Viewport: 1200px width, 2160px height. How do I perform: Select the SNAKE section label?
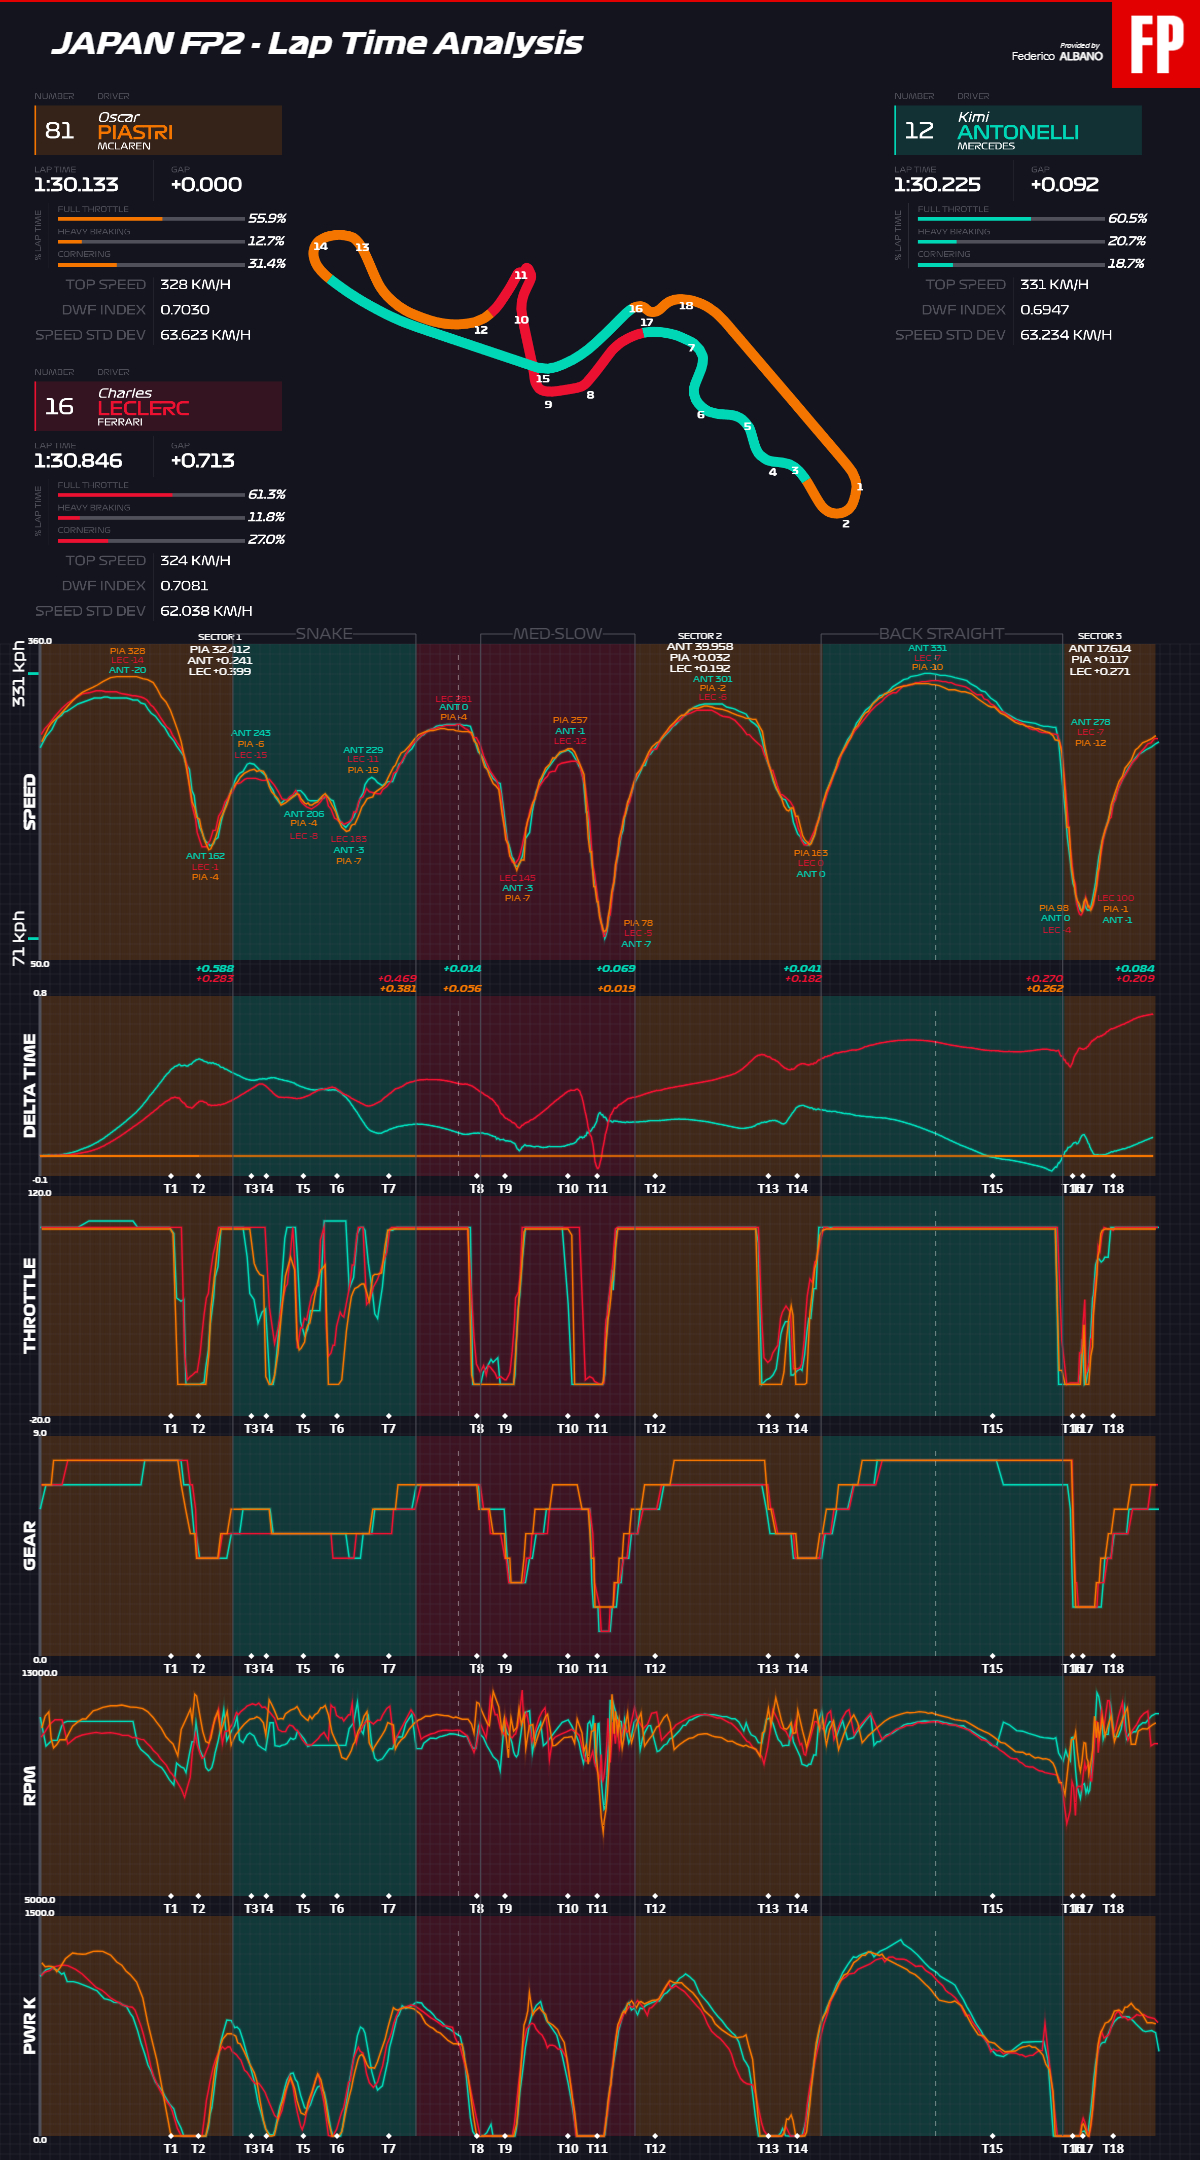click(324, 634)
